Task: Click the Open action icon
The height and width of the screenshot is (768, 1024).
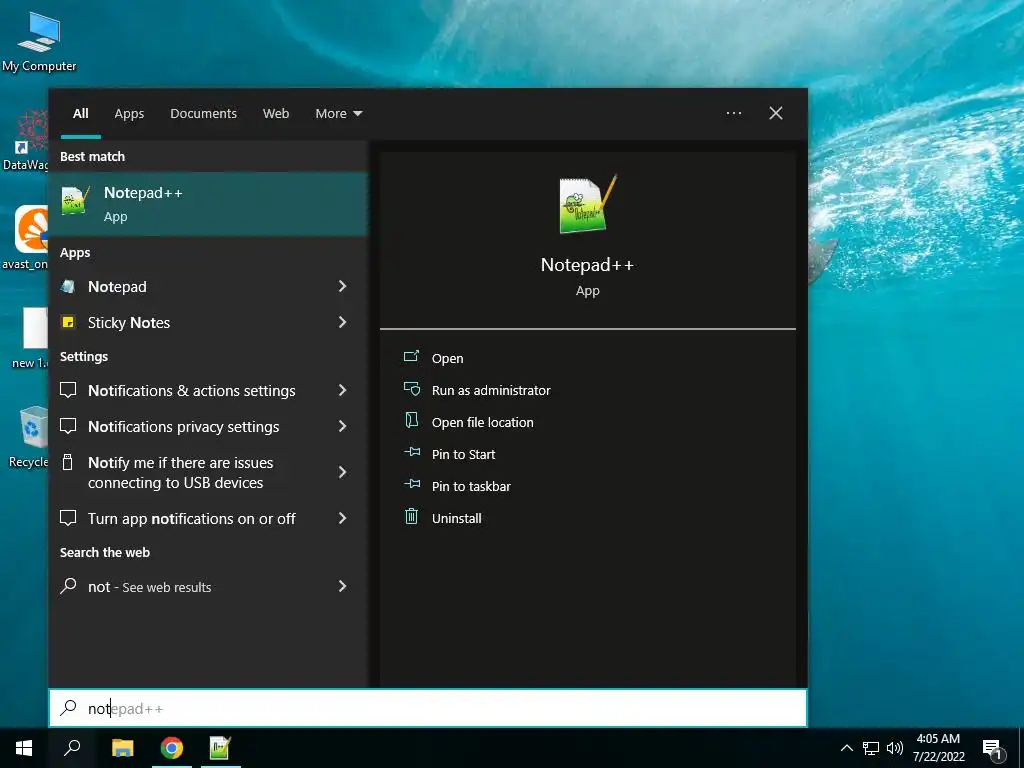Action: (x=411, y=357)
